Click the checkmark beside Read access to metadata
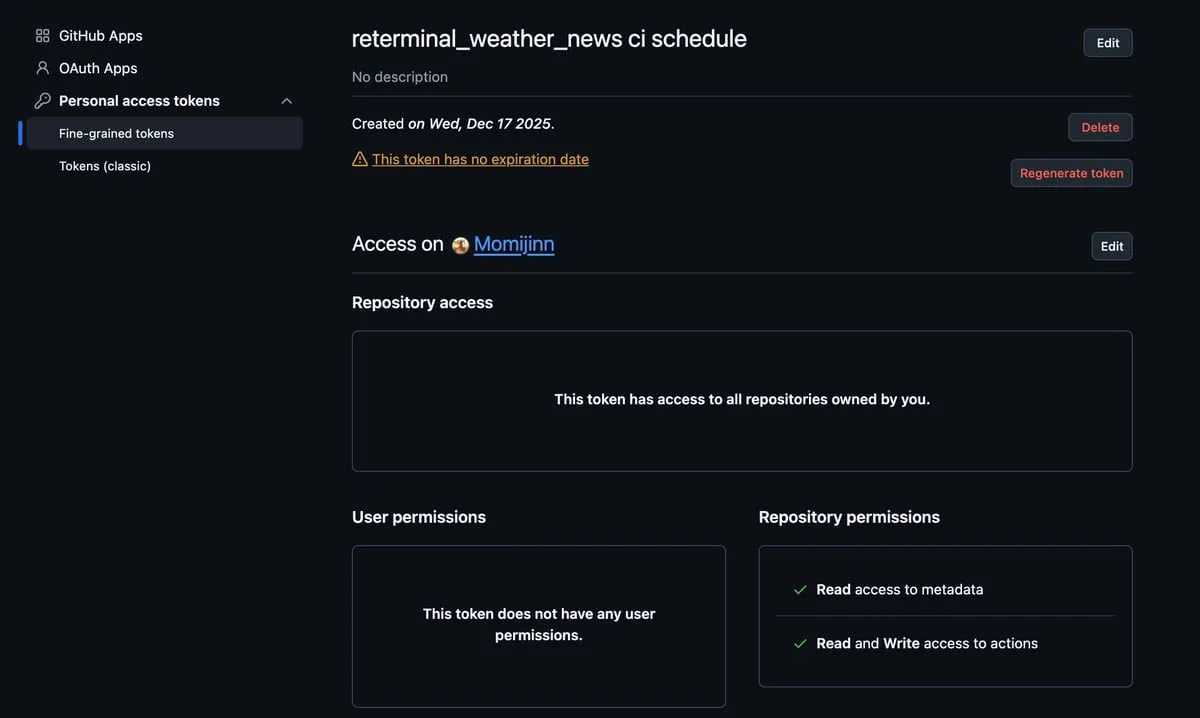This screenshot has width=1200, height=718. tap(800, 590)
